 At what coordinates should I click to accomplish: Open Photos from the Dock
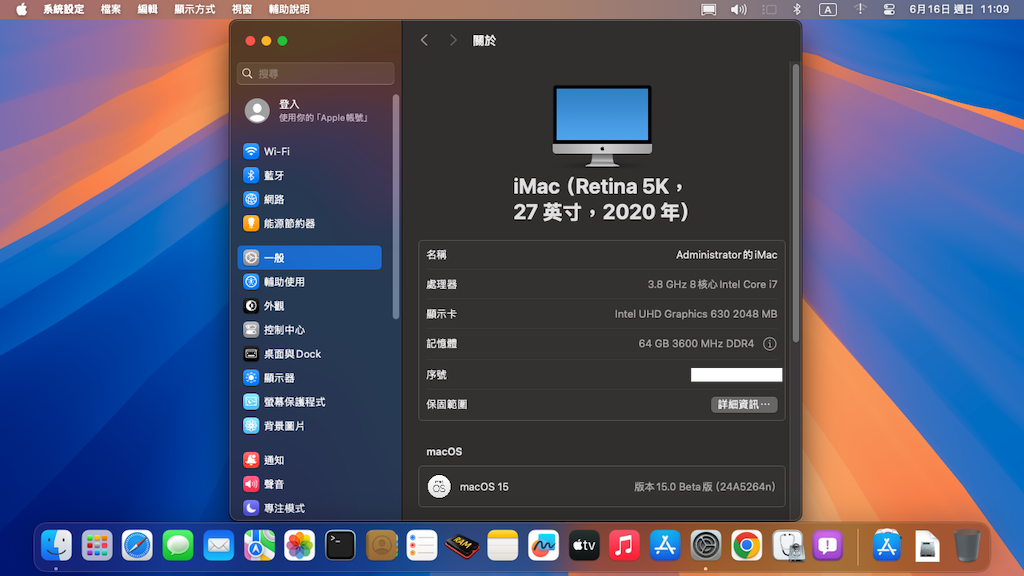300,545
